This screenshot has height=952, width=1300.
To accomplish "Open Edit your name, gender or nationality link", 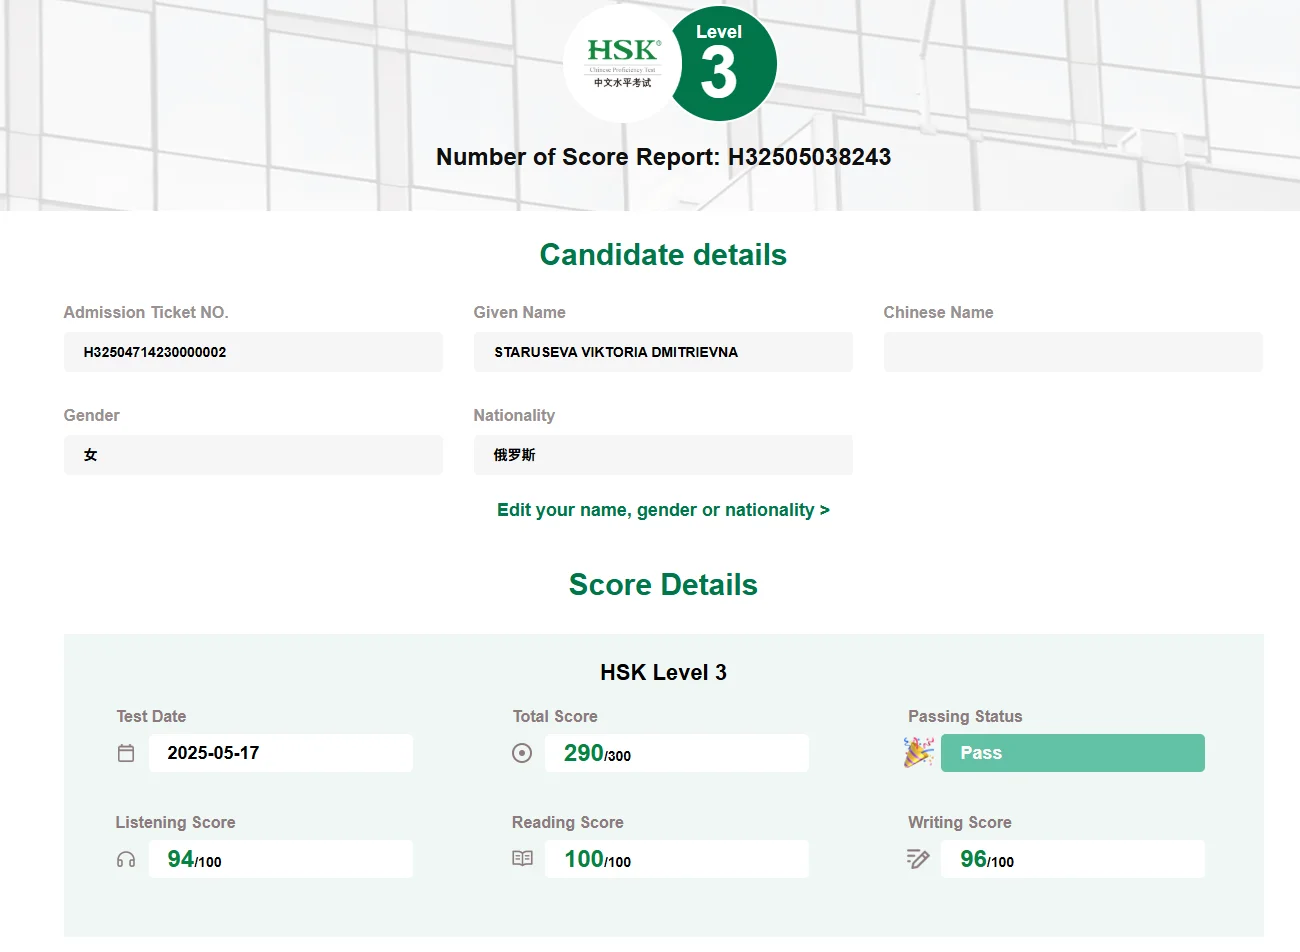I will click(x=663, y=510).
